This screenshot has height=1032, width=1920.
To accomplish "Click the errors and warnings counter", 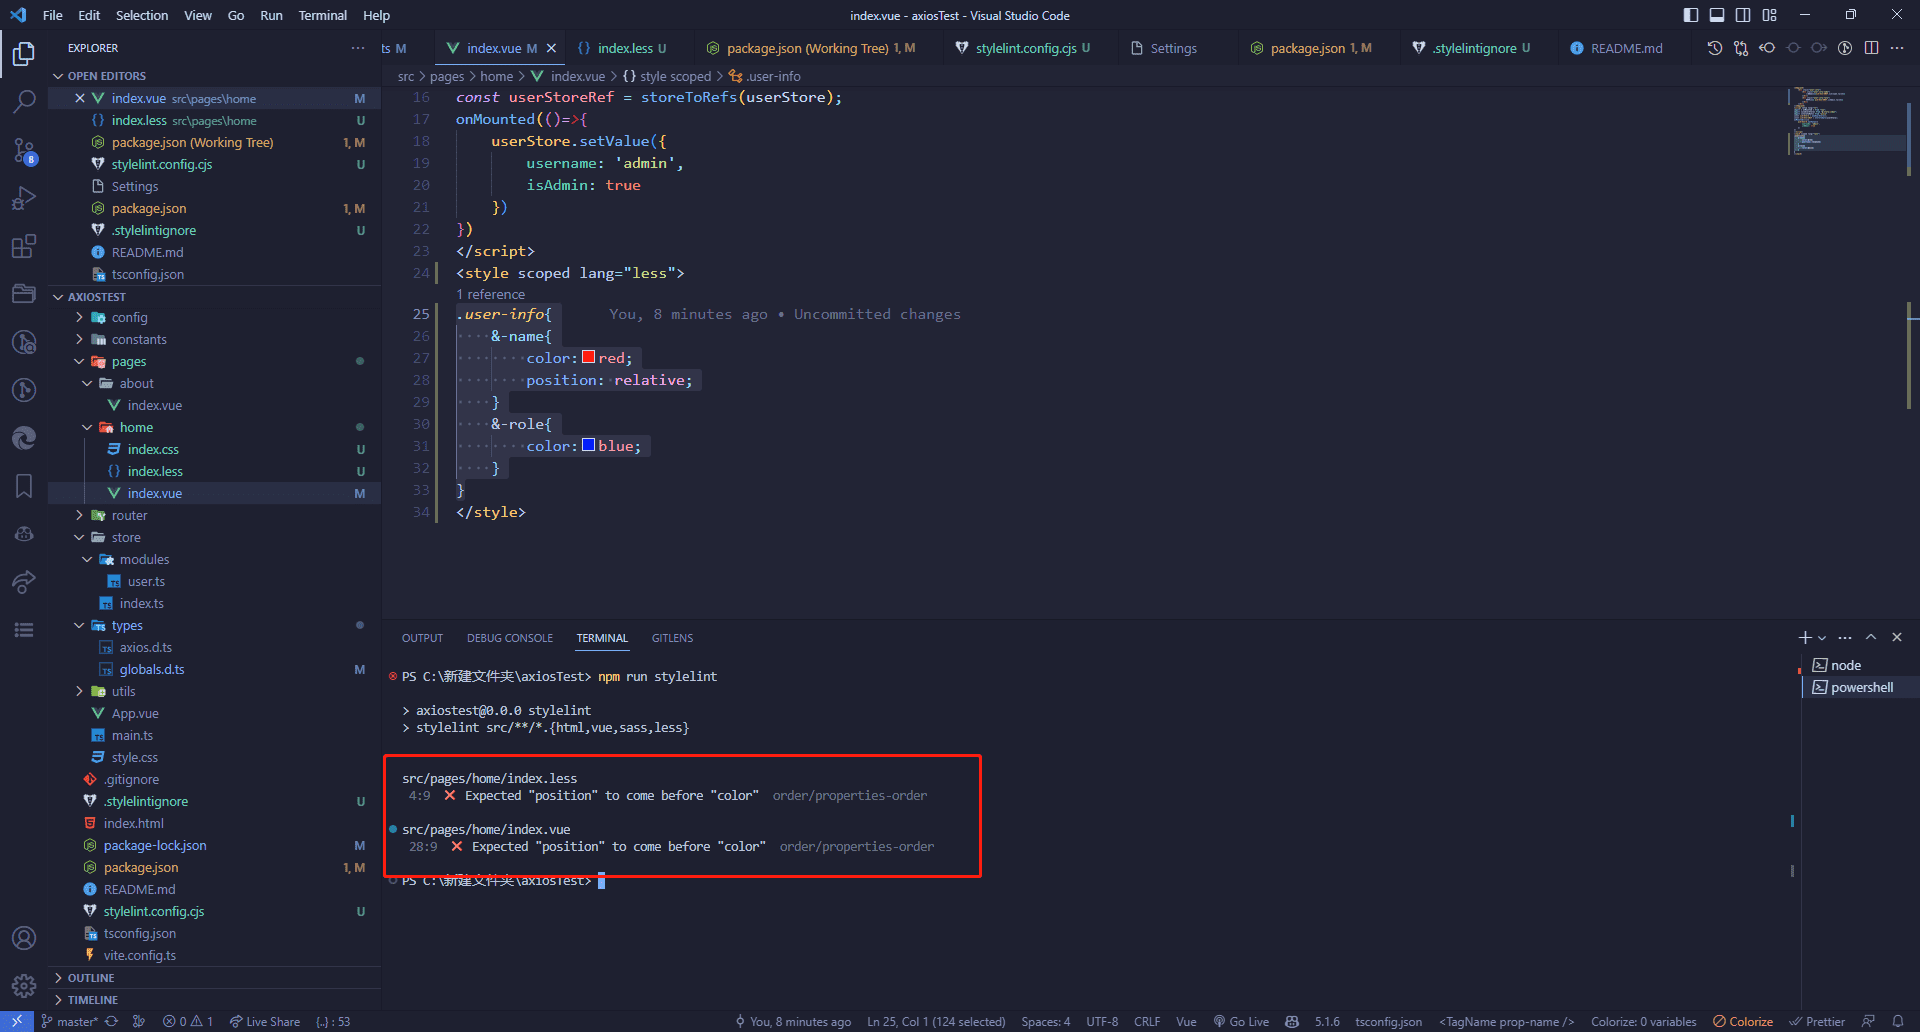I will click(x=188, y=1021).
